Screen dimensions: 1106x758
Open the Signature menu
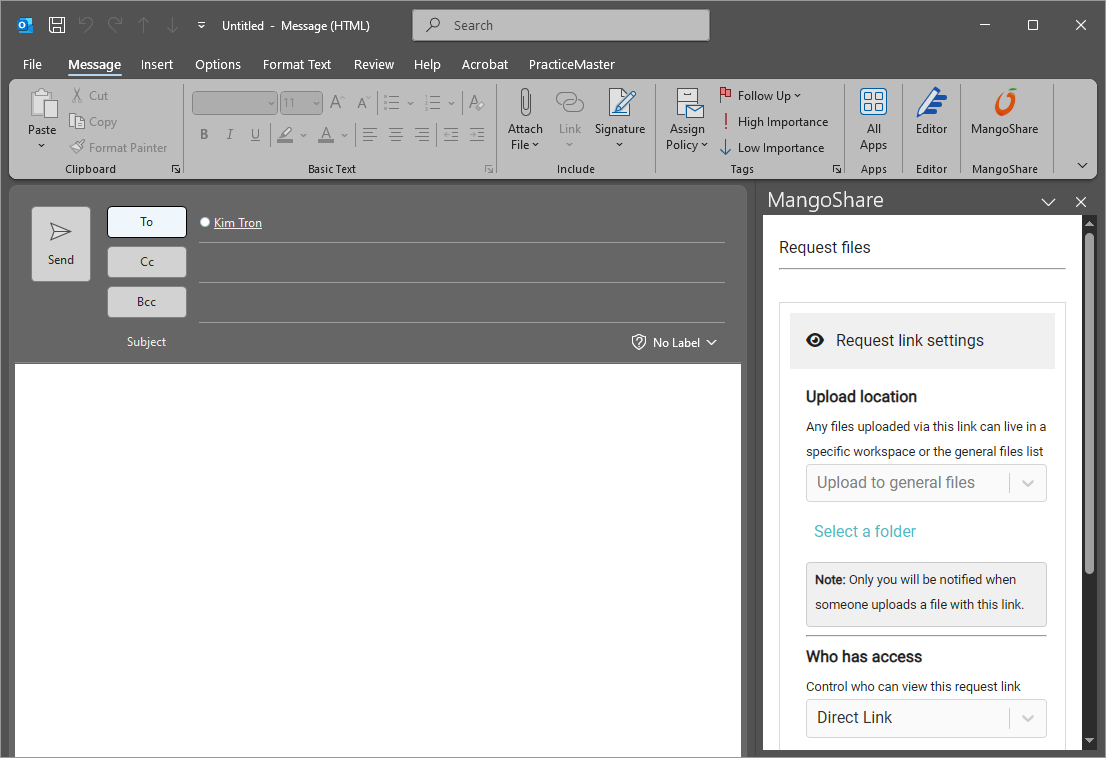click(x=620, y=119)
